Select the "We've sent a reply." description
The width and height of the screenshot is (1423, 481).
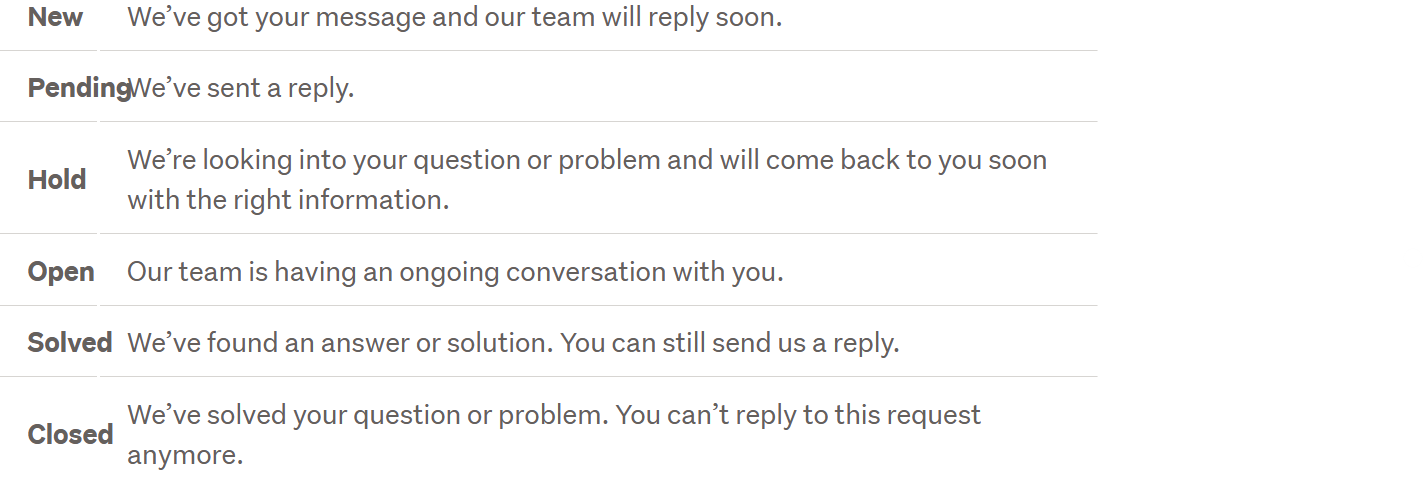tap(241, 88)
